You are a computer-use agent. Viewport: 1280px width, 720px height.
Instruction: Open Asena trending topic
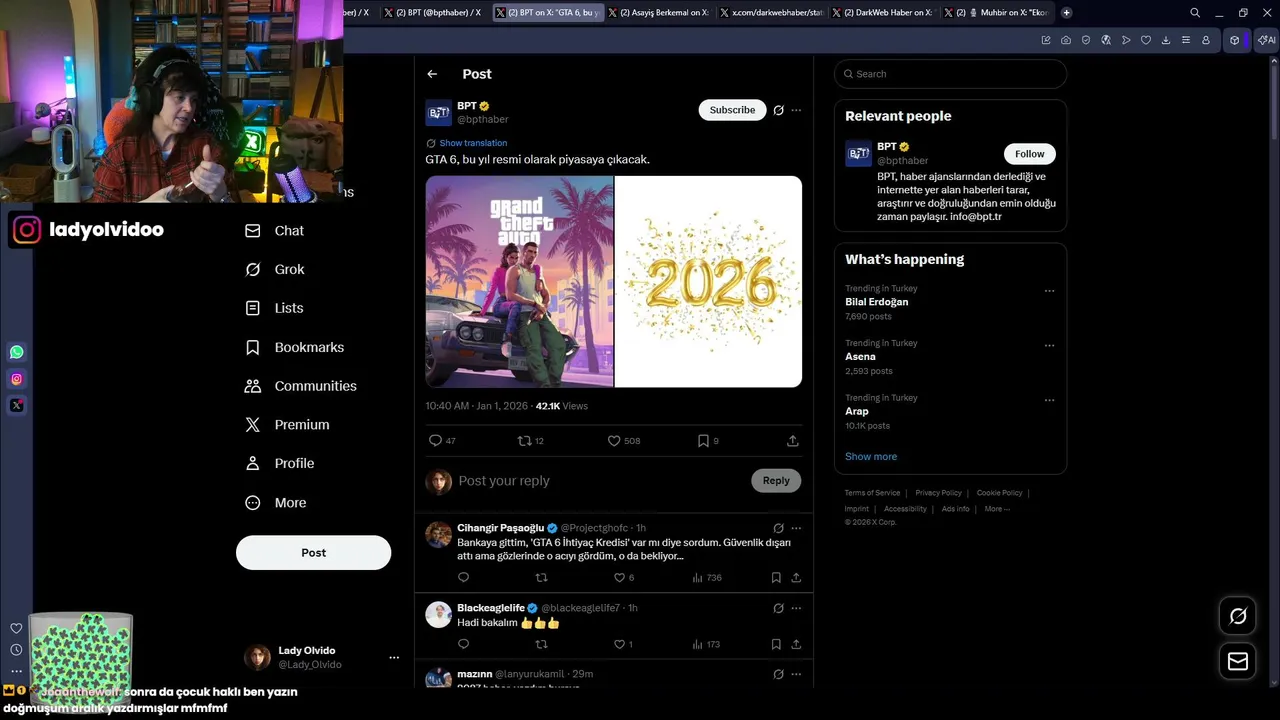coord(860,357)
